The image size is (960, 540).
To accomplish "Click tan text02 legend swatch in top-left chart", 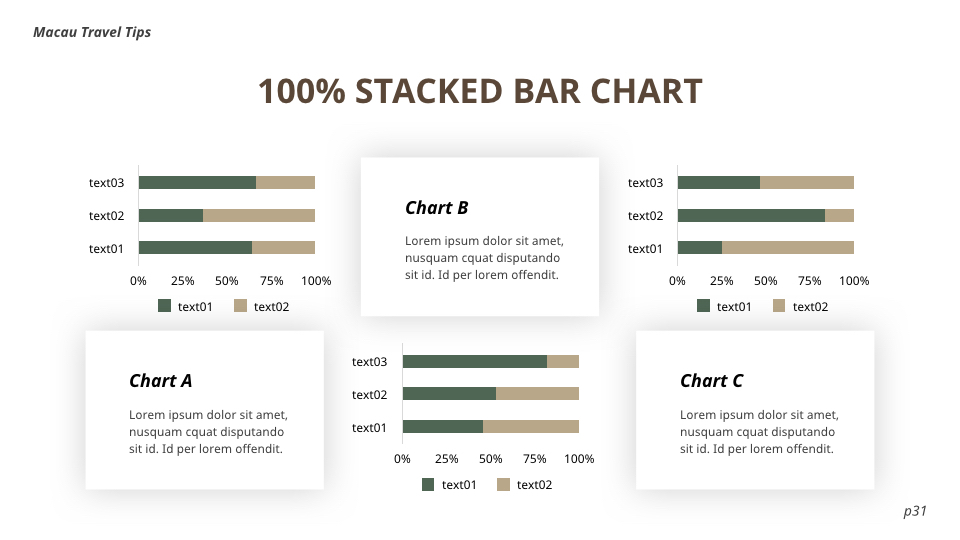I will pyautogui.click(x=240, y=306).
